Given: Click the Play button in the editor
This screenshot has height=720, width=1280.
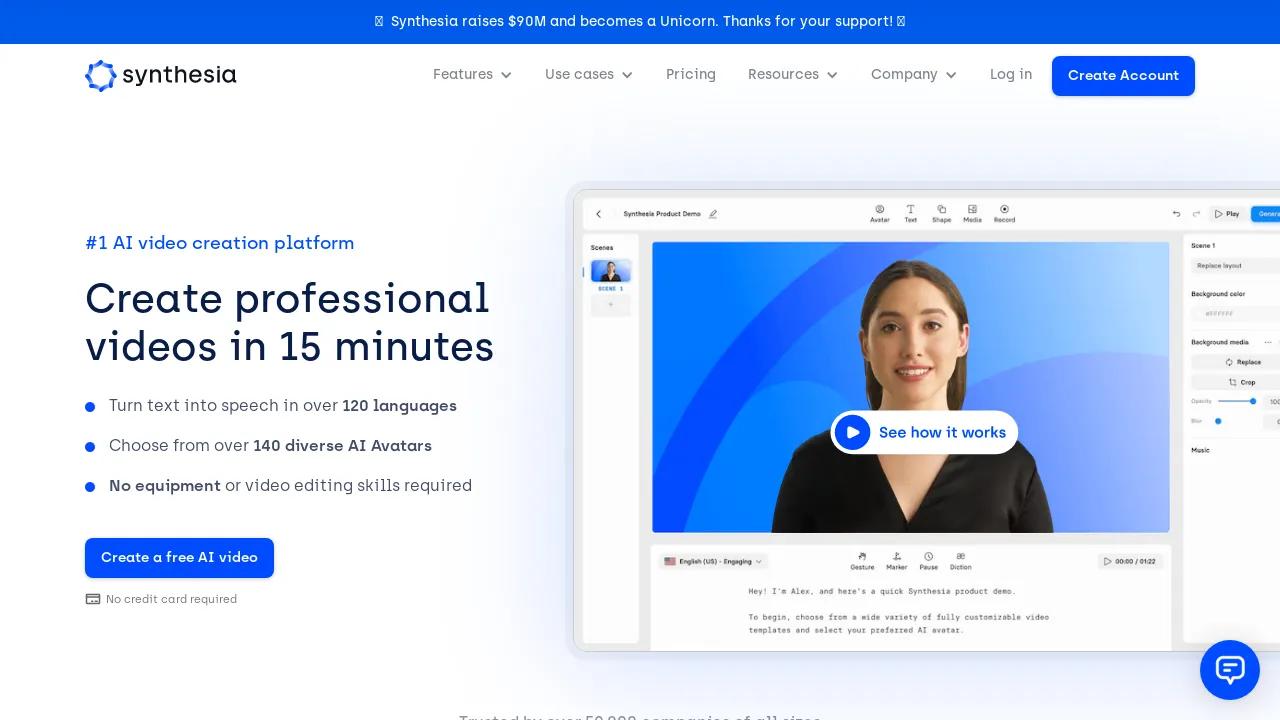Looking at the screenshot, I should click(1227, 214).
